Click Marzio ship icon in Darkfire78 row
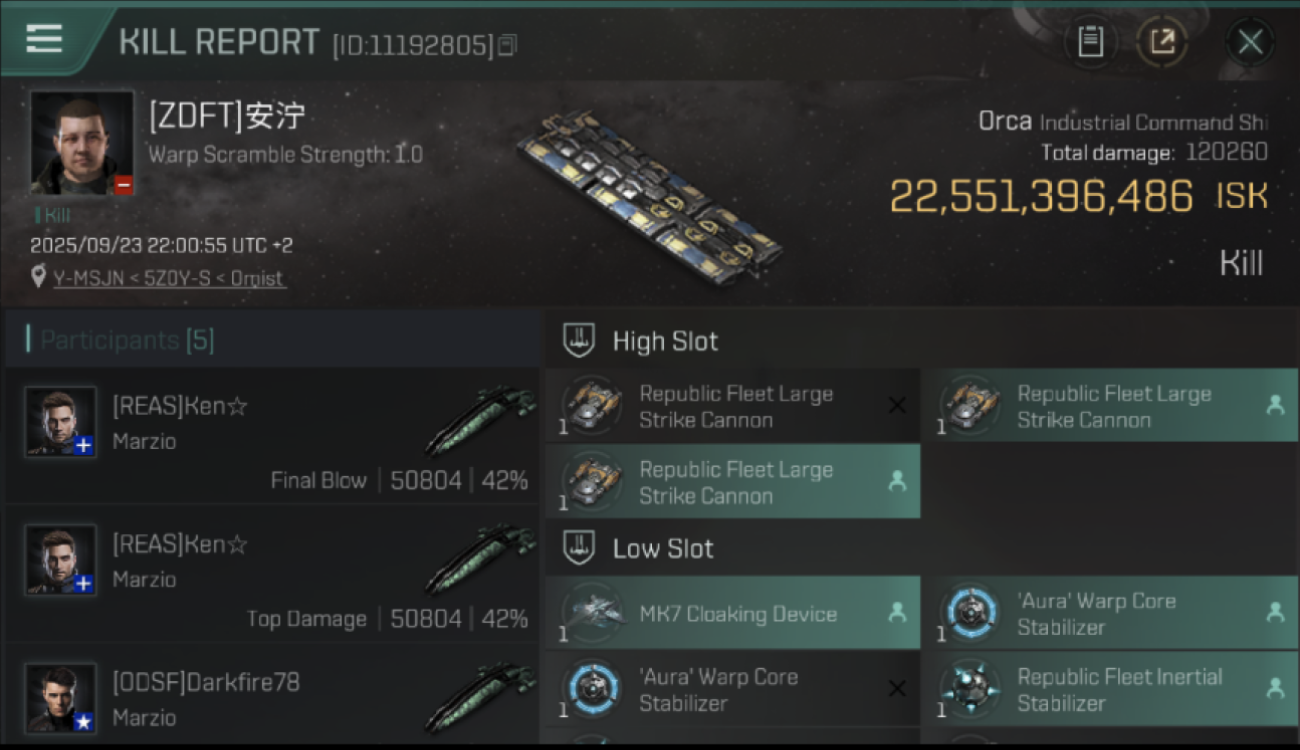The height and width of the screenshot is (750, 1300). tap(480, 697)
